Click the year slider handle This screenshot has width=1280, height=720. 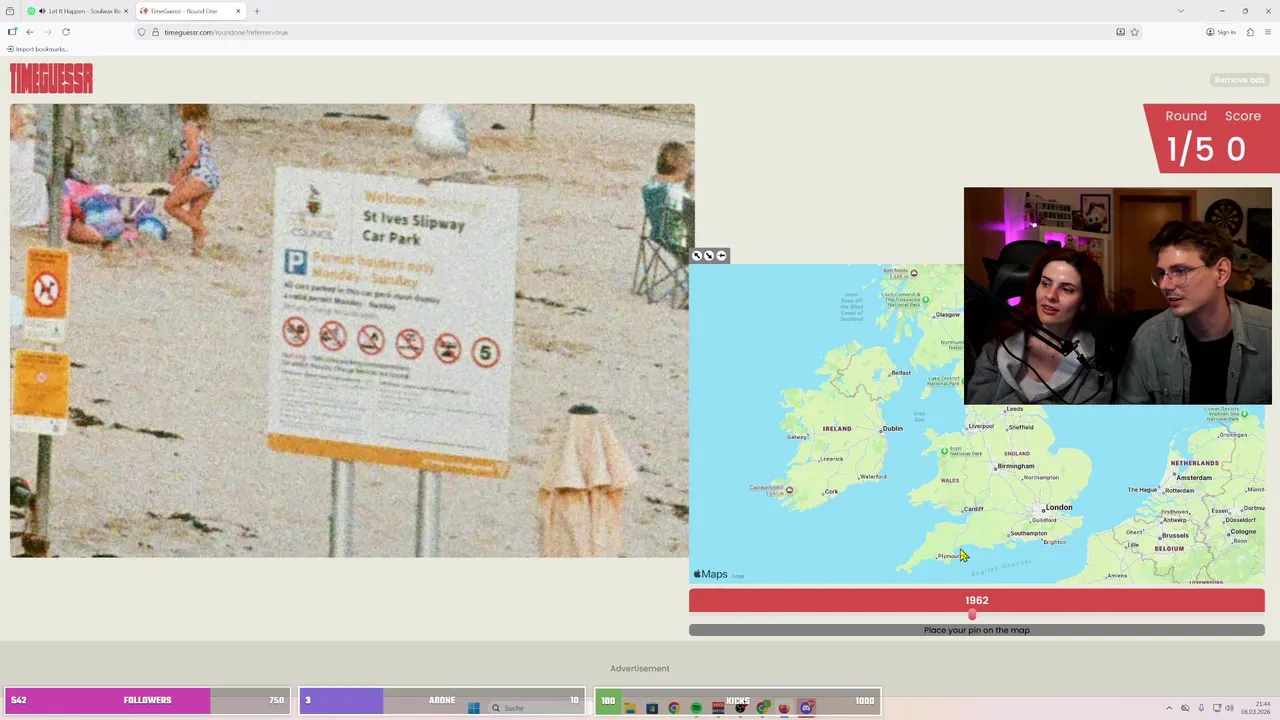pyautogui.click(x=972, y=615)
